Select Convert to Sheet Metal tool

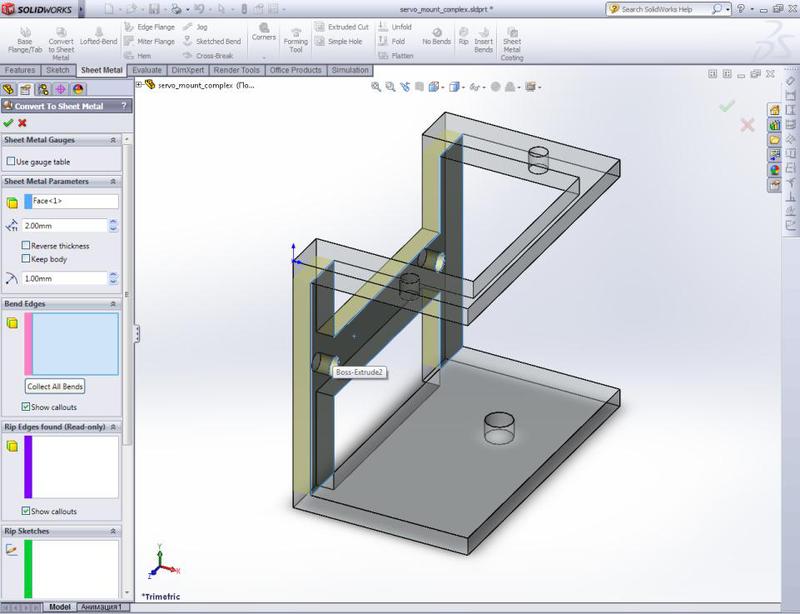point(61,44)
